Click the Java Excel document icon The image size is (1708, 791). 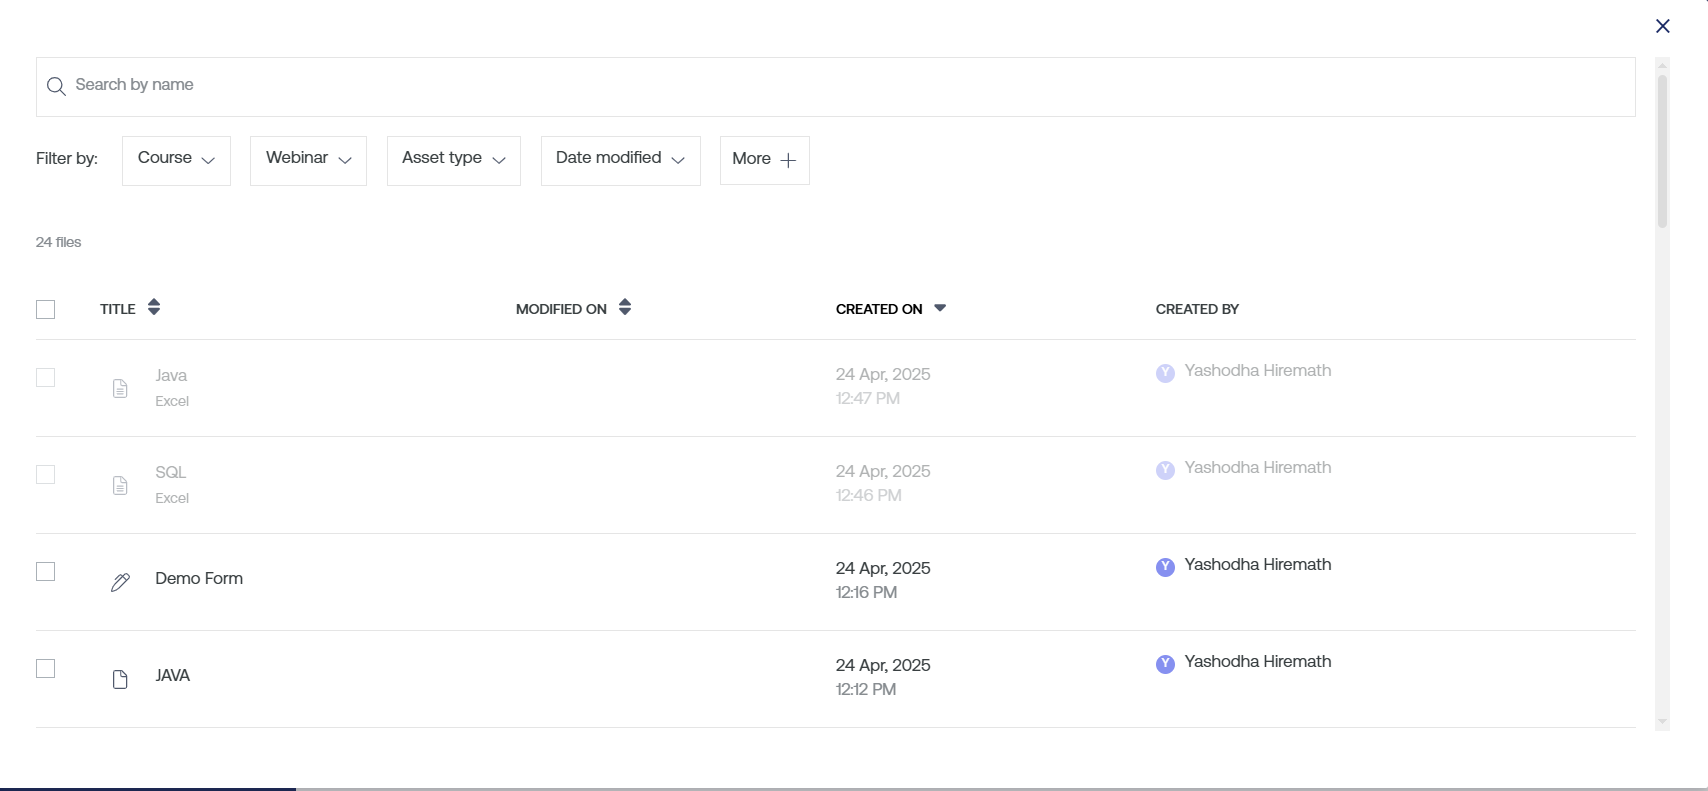click(120, 389)
